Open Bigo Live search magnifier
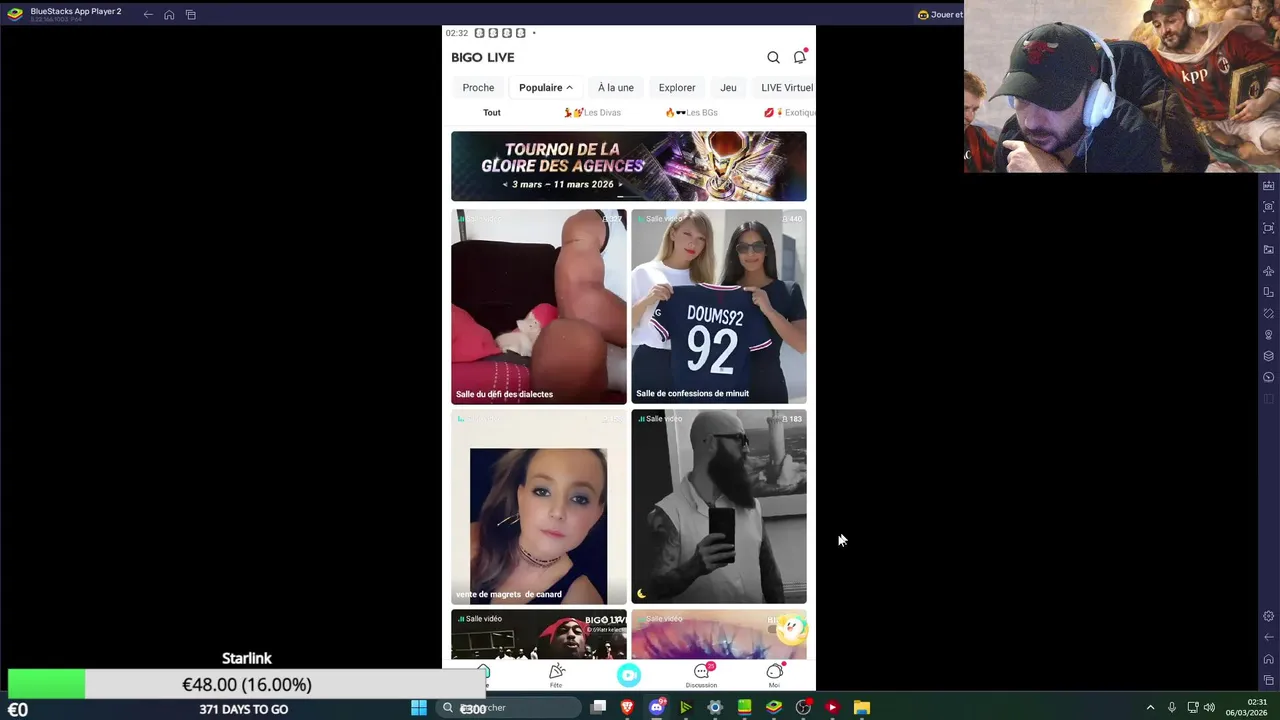 tap(773, 57)
